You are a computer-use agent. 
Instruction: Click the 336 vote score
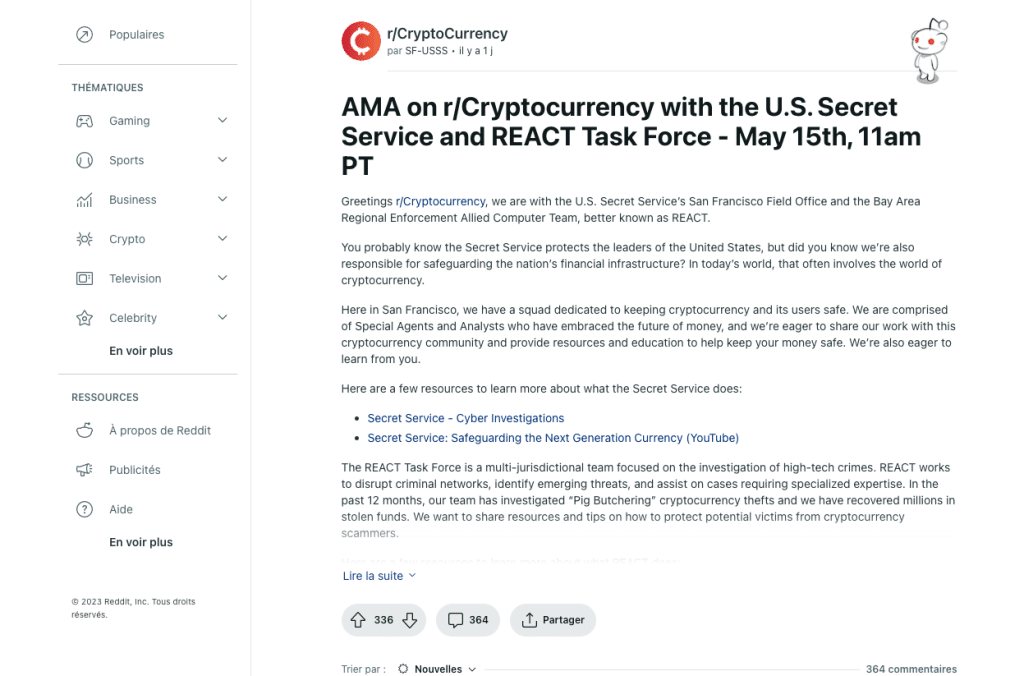click(383, 620)
